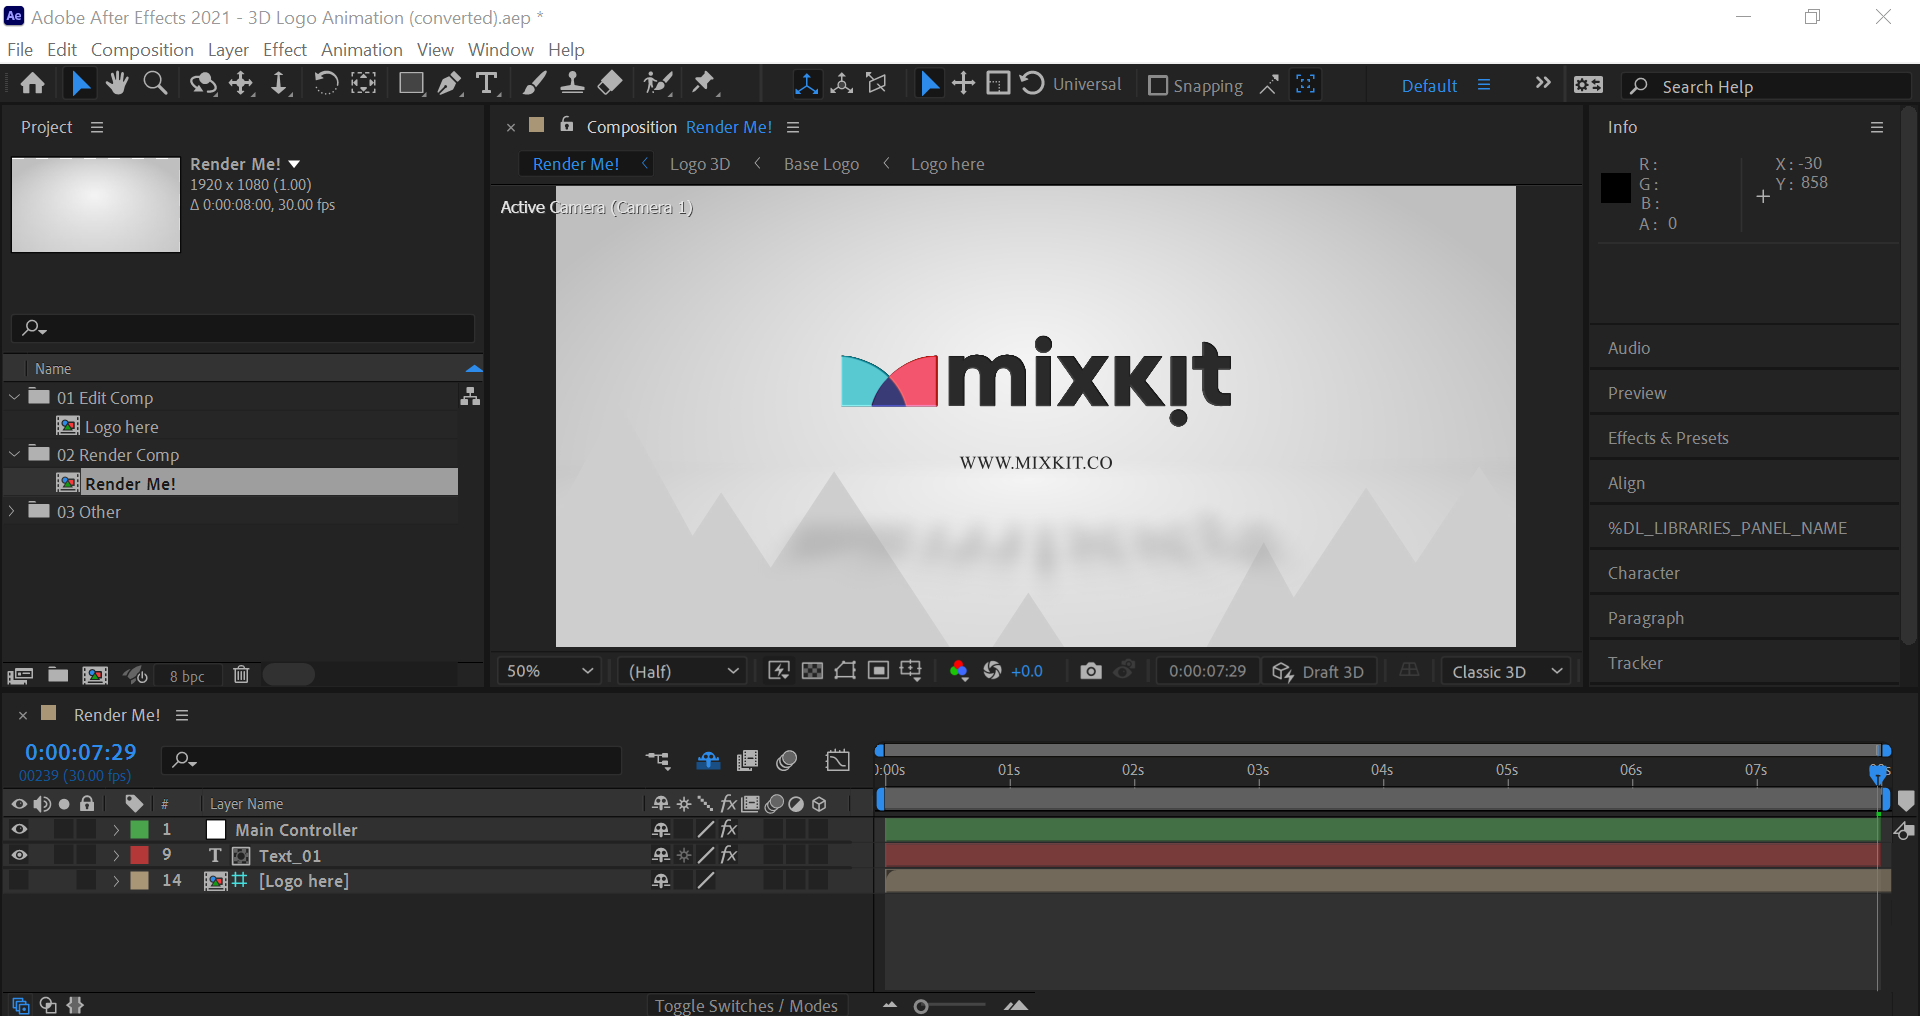1920x1016 pixels.
Task: Click Toggle Switches / Modes button
Action: tap(746, 1005)
